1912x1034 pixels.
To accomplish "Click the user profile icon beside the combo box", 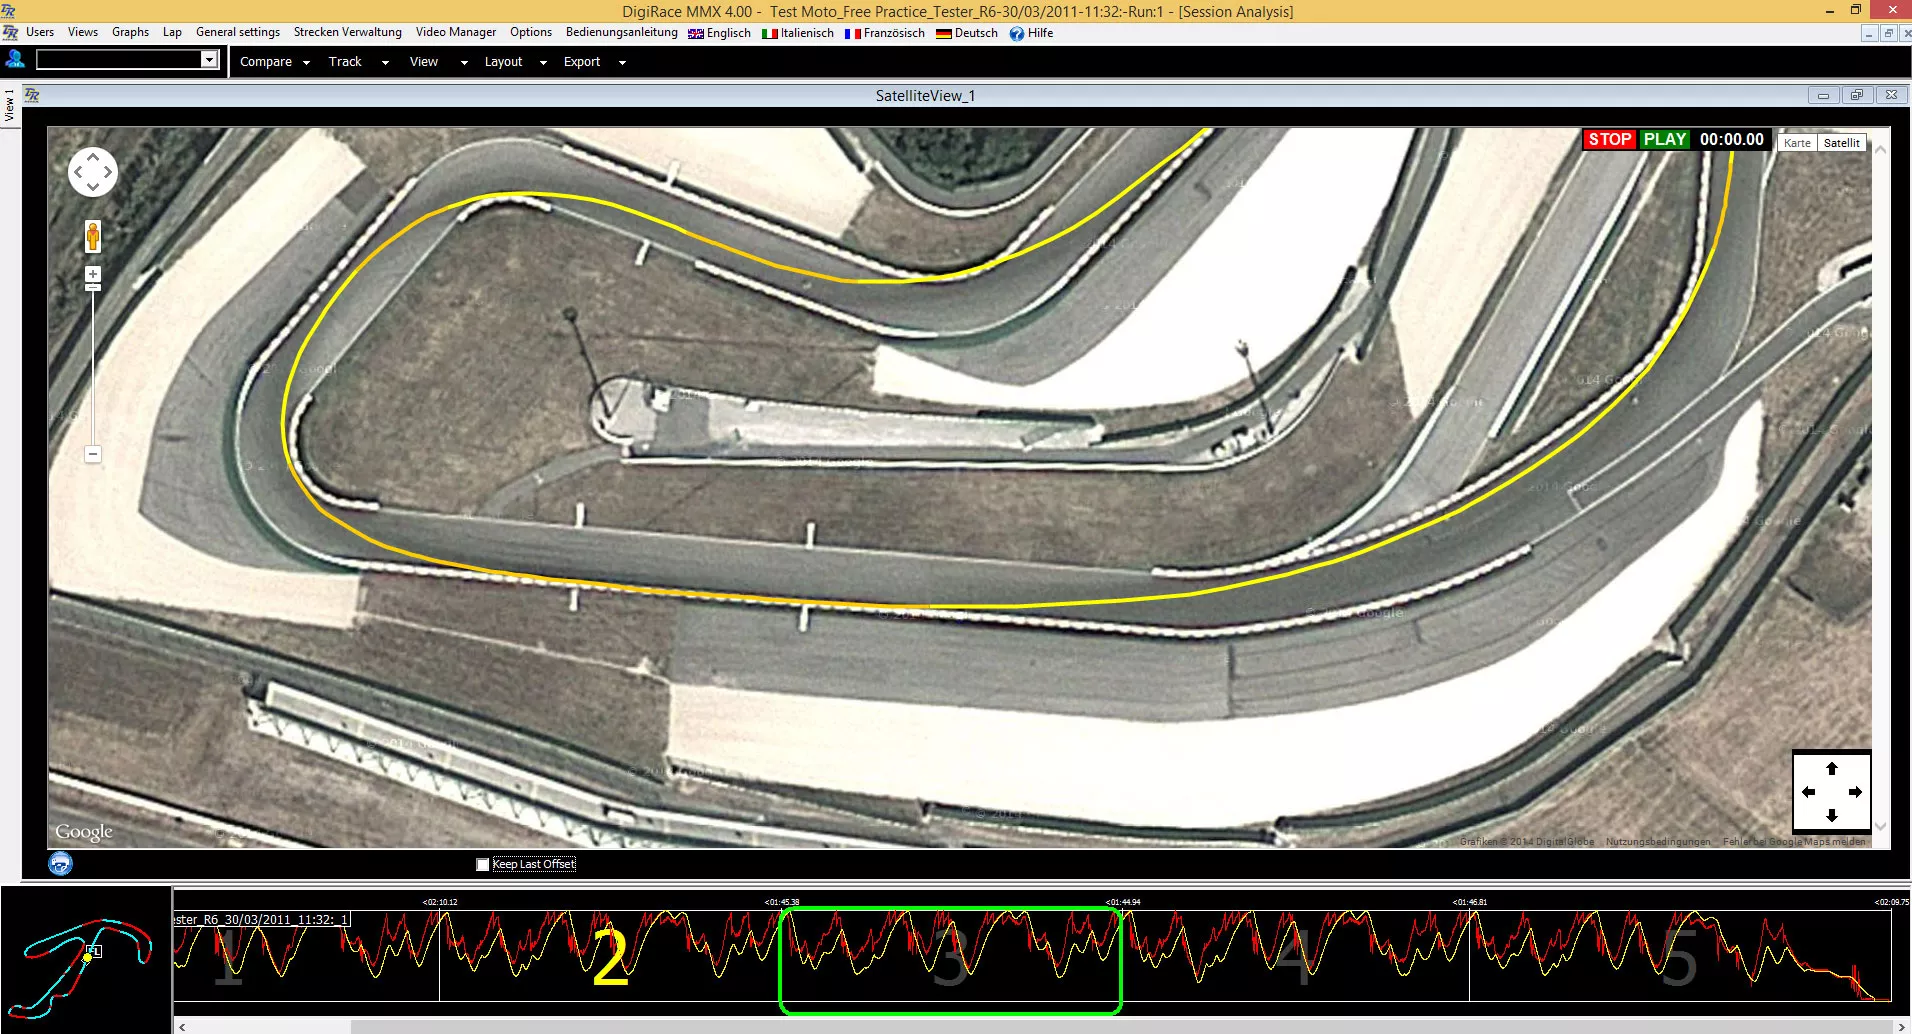I will pos(15,60).
